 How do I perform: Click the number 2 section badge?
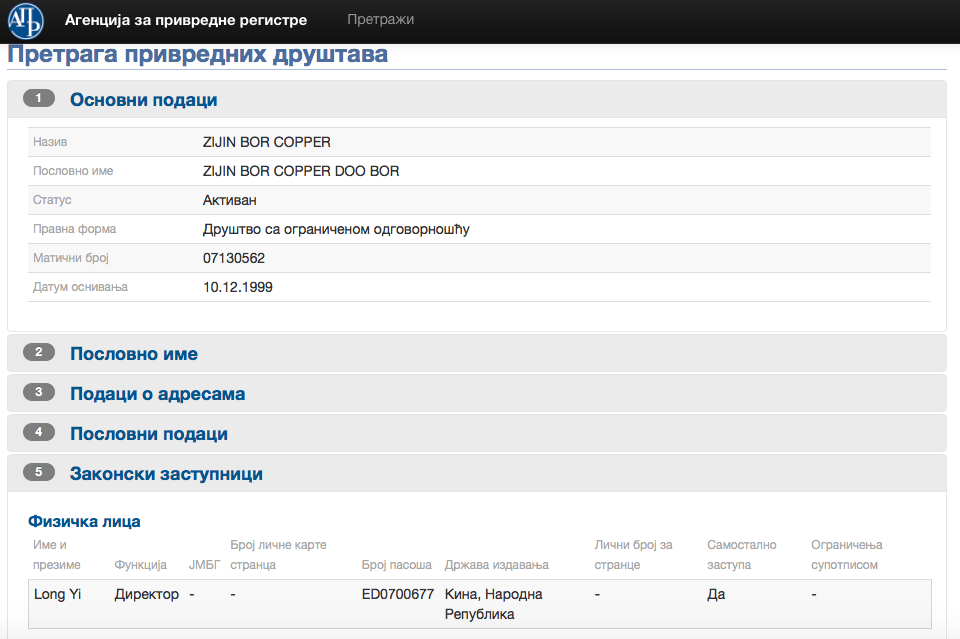coord(38,353)
